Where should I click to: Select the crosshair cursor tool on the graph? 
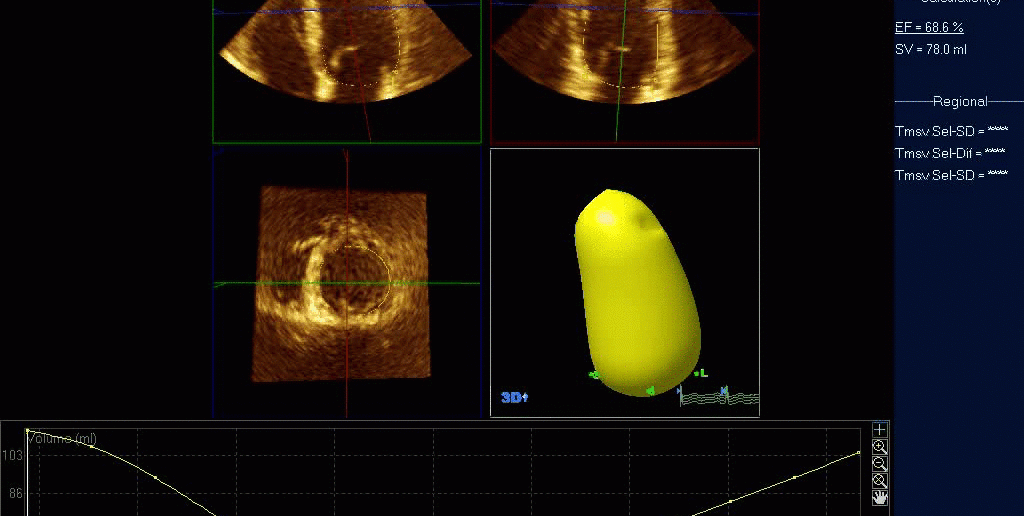[x=880, y=430]
